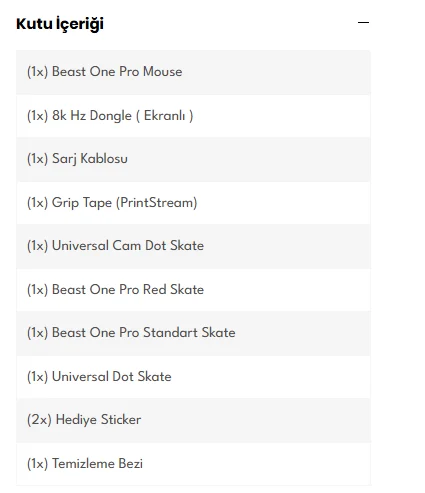Collapse the section with the minus icon
The width and height of the screenshot is (425, 493).
click(363, 23)
